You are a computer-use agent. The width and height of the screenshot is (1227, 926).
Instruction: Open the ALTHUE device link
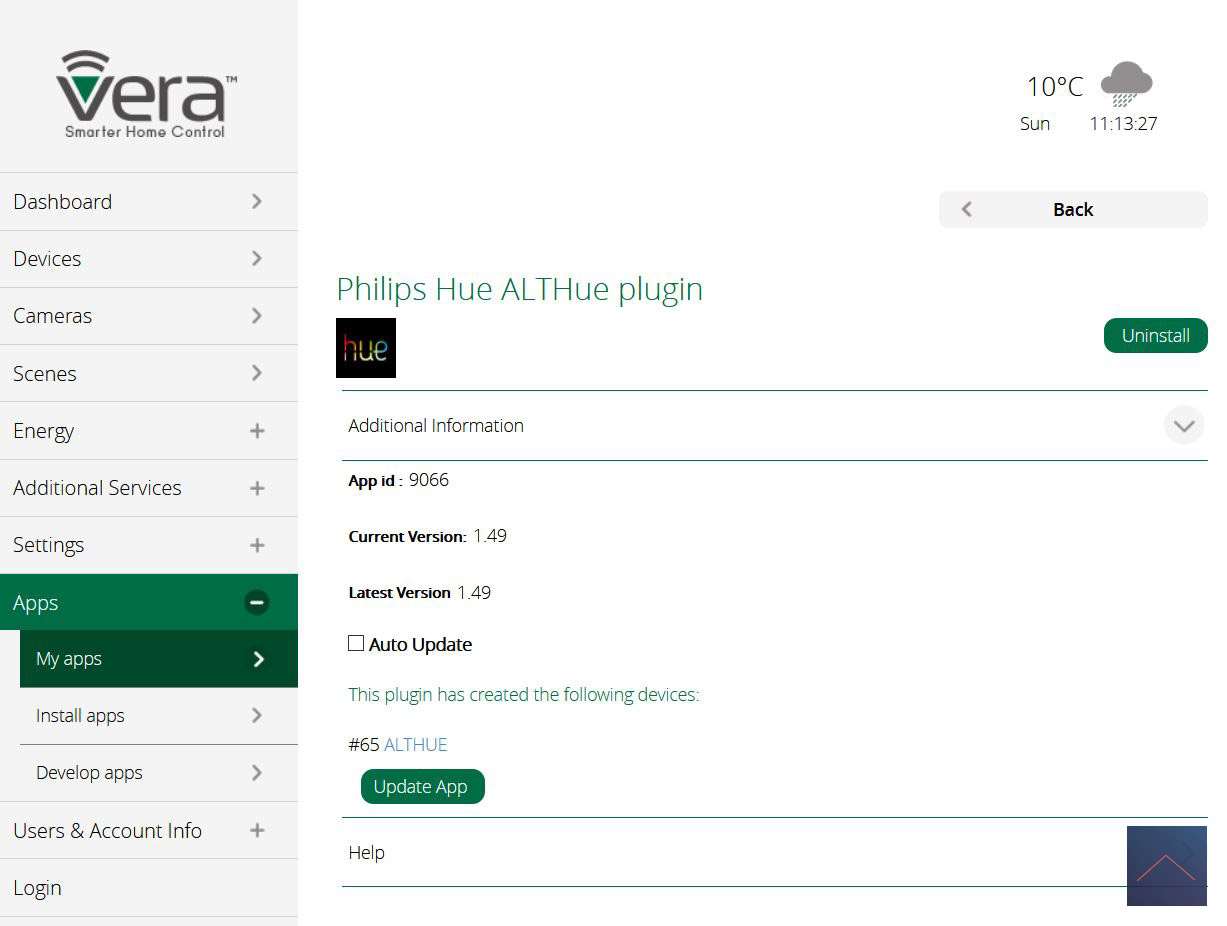pos(415,745)
